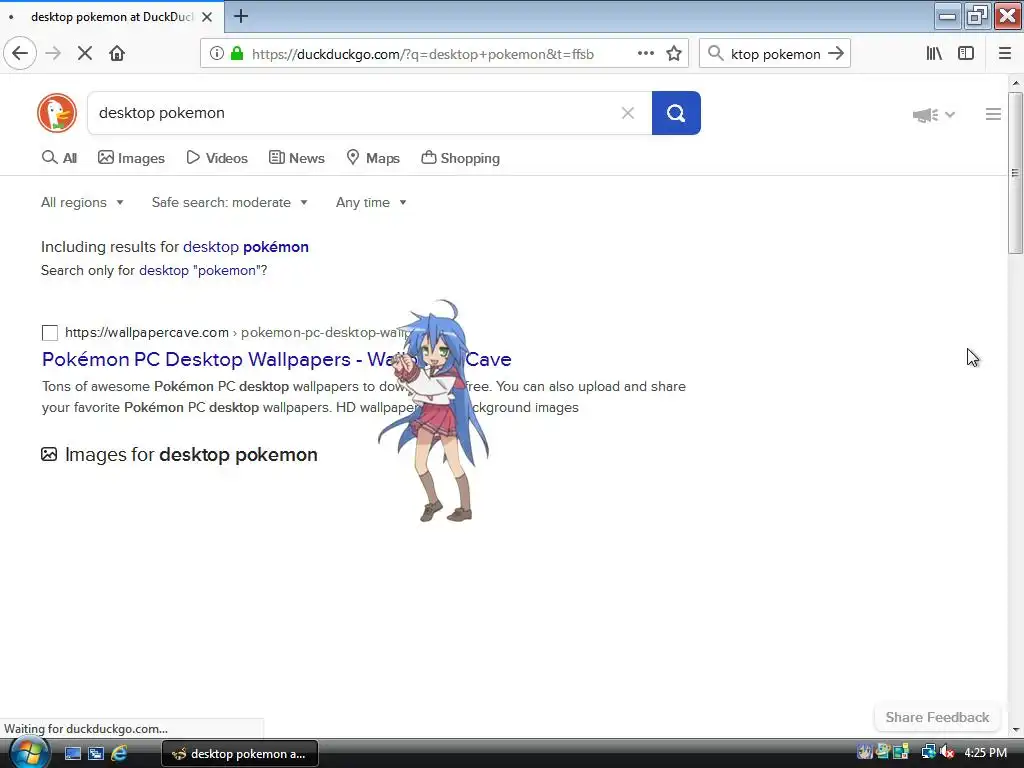The image size is (1024, 768).
Task: Clear the DuckDuckGo search query
Action: [x=628, y=113]
